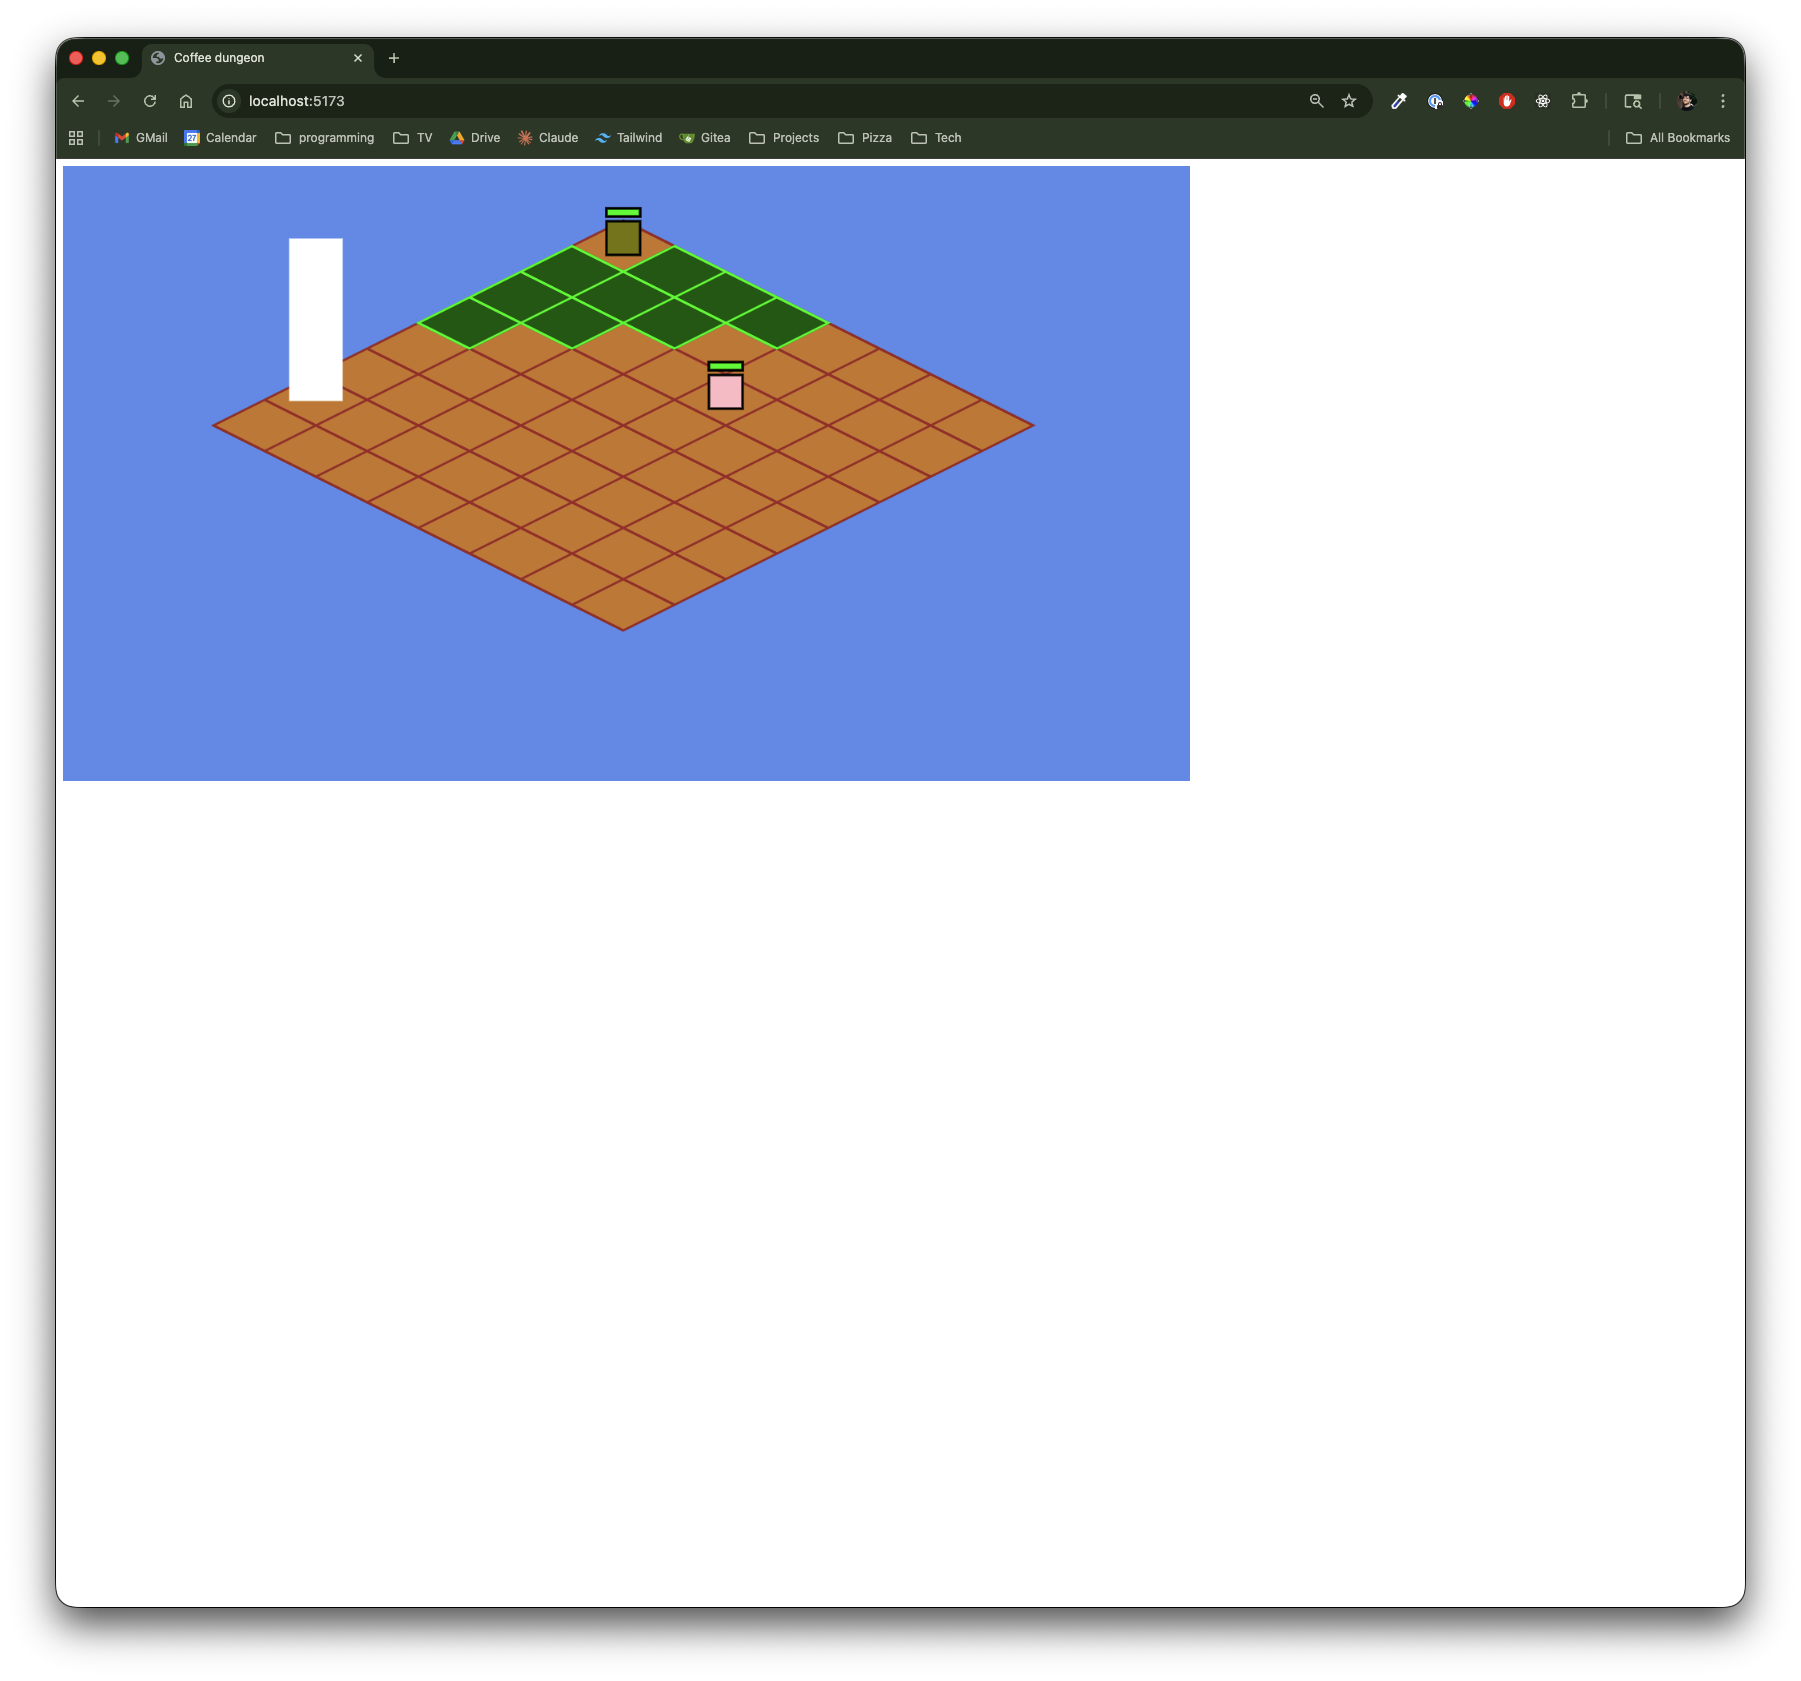Image resolution: width=1801 pixels, height=1681 pixels.
Task: Open the zoom magnifier in address bar
Action: click(1316, 101)
